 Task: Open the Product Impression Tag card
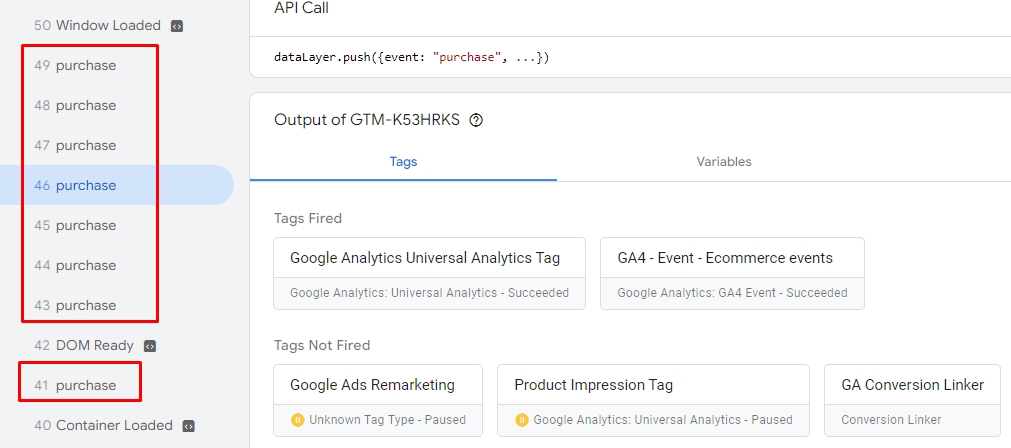point(653,400)
